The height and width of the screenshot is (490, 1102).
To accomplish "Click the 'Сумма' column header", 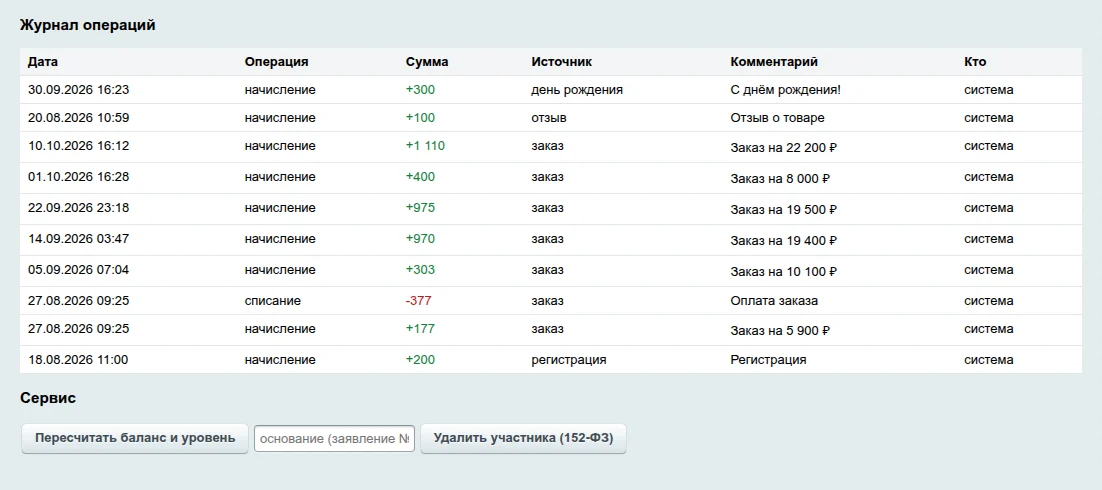I will tap(427, 62).
